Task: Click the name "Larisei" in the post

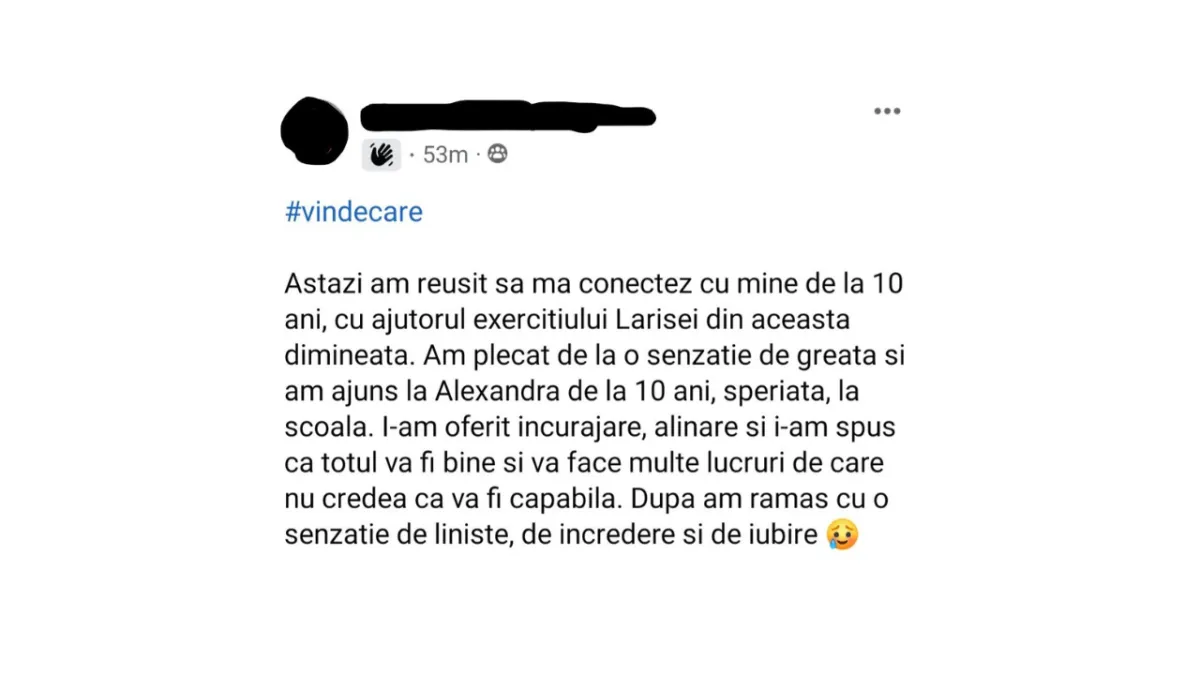Action: point(650,320)
